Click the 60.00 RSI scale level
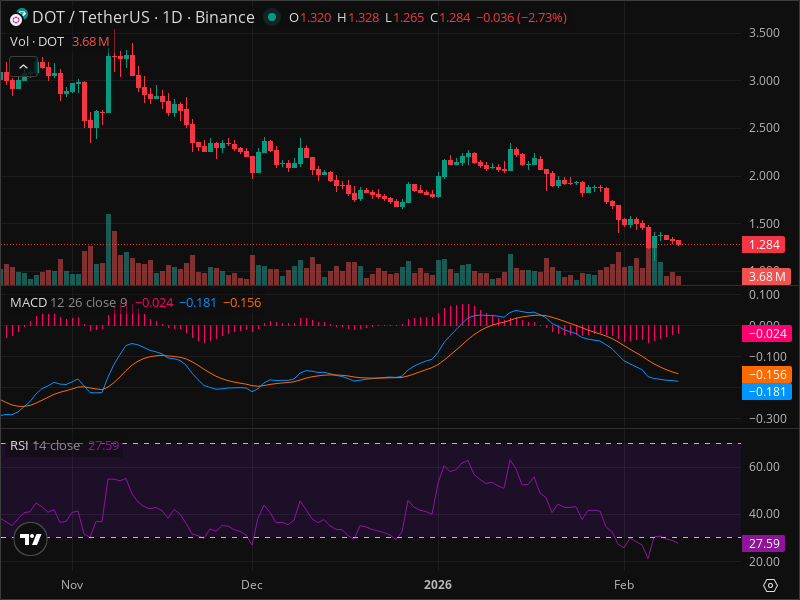 [x=764, y=466]
